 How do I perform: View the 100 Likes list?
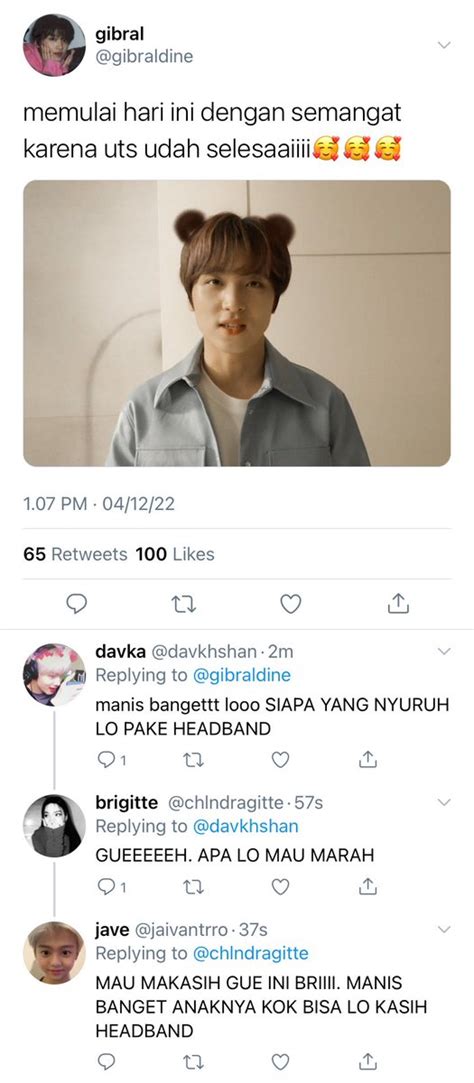tap(175, 554)
